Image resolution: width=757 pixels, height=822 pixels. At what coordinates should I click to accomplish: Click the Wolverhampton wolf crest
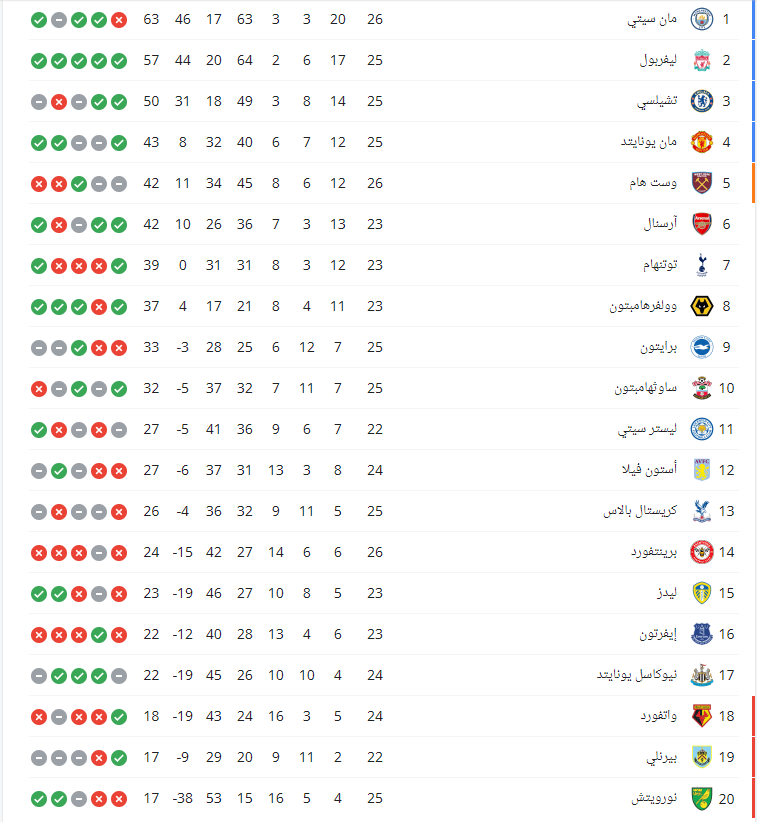tap(702, 306)
